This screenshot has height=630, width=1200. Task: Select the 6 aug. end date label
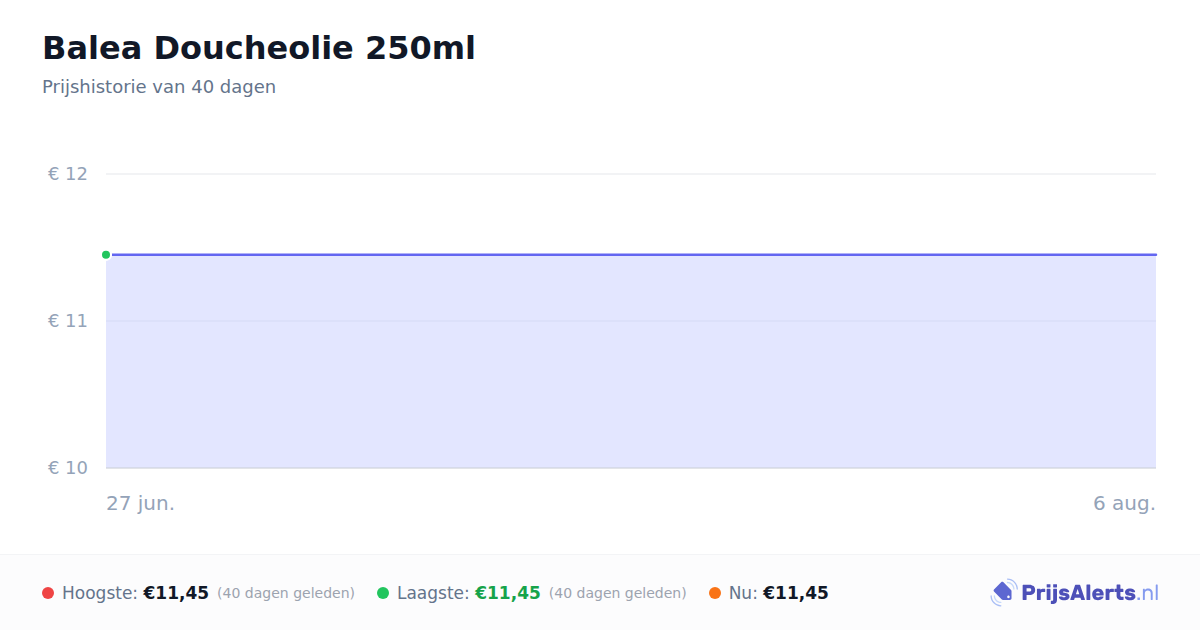[1124, 503]
